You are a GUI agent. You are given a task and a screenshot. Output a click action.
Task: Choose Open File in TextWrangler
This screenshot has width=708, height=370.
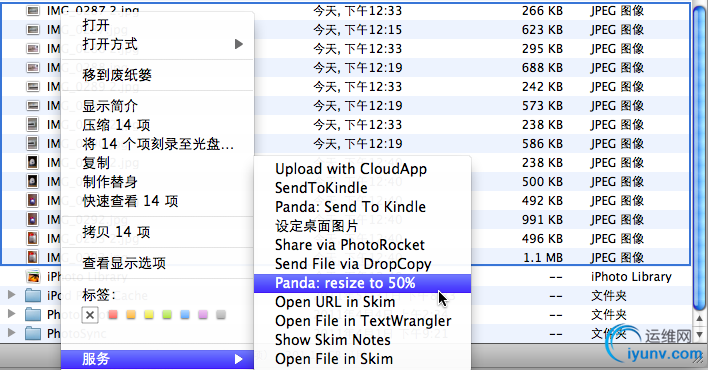(363, 321)
